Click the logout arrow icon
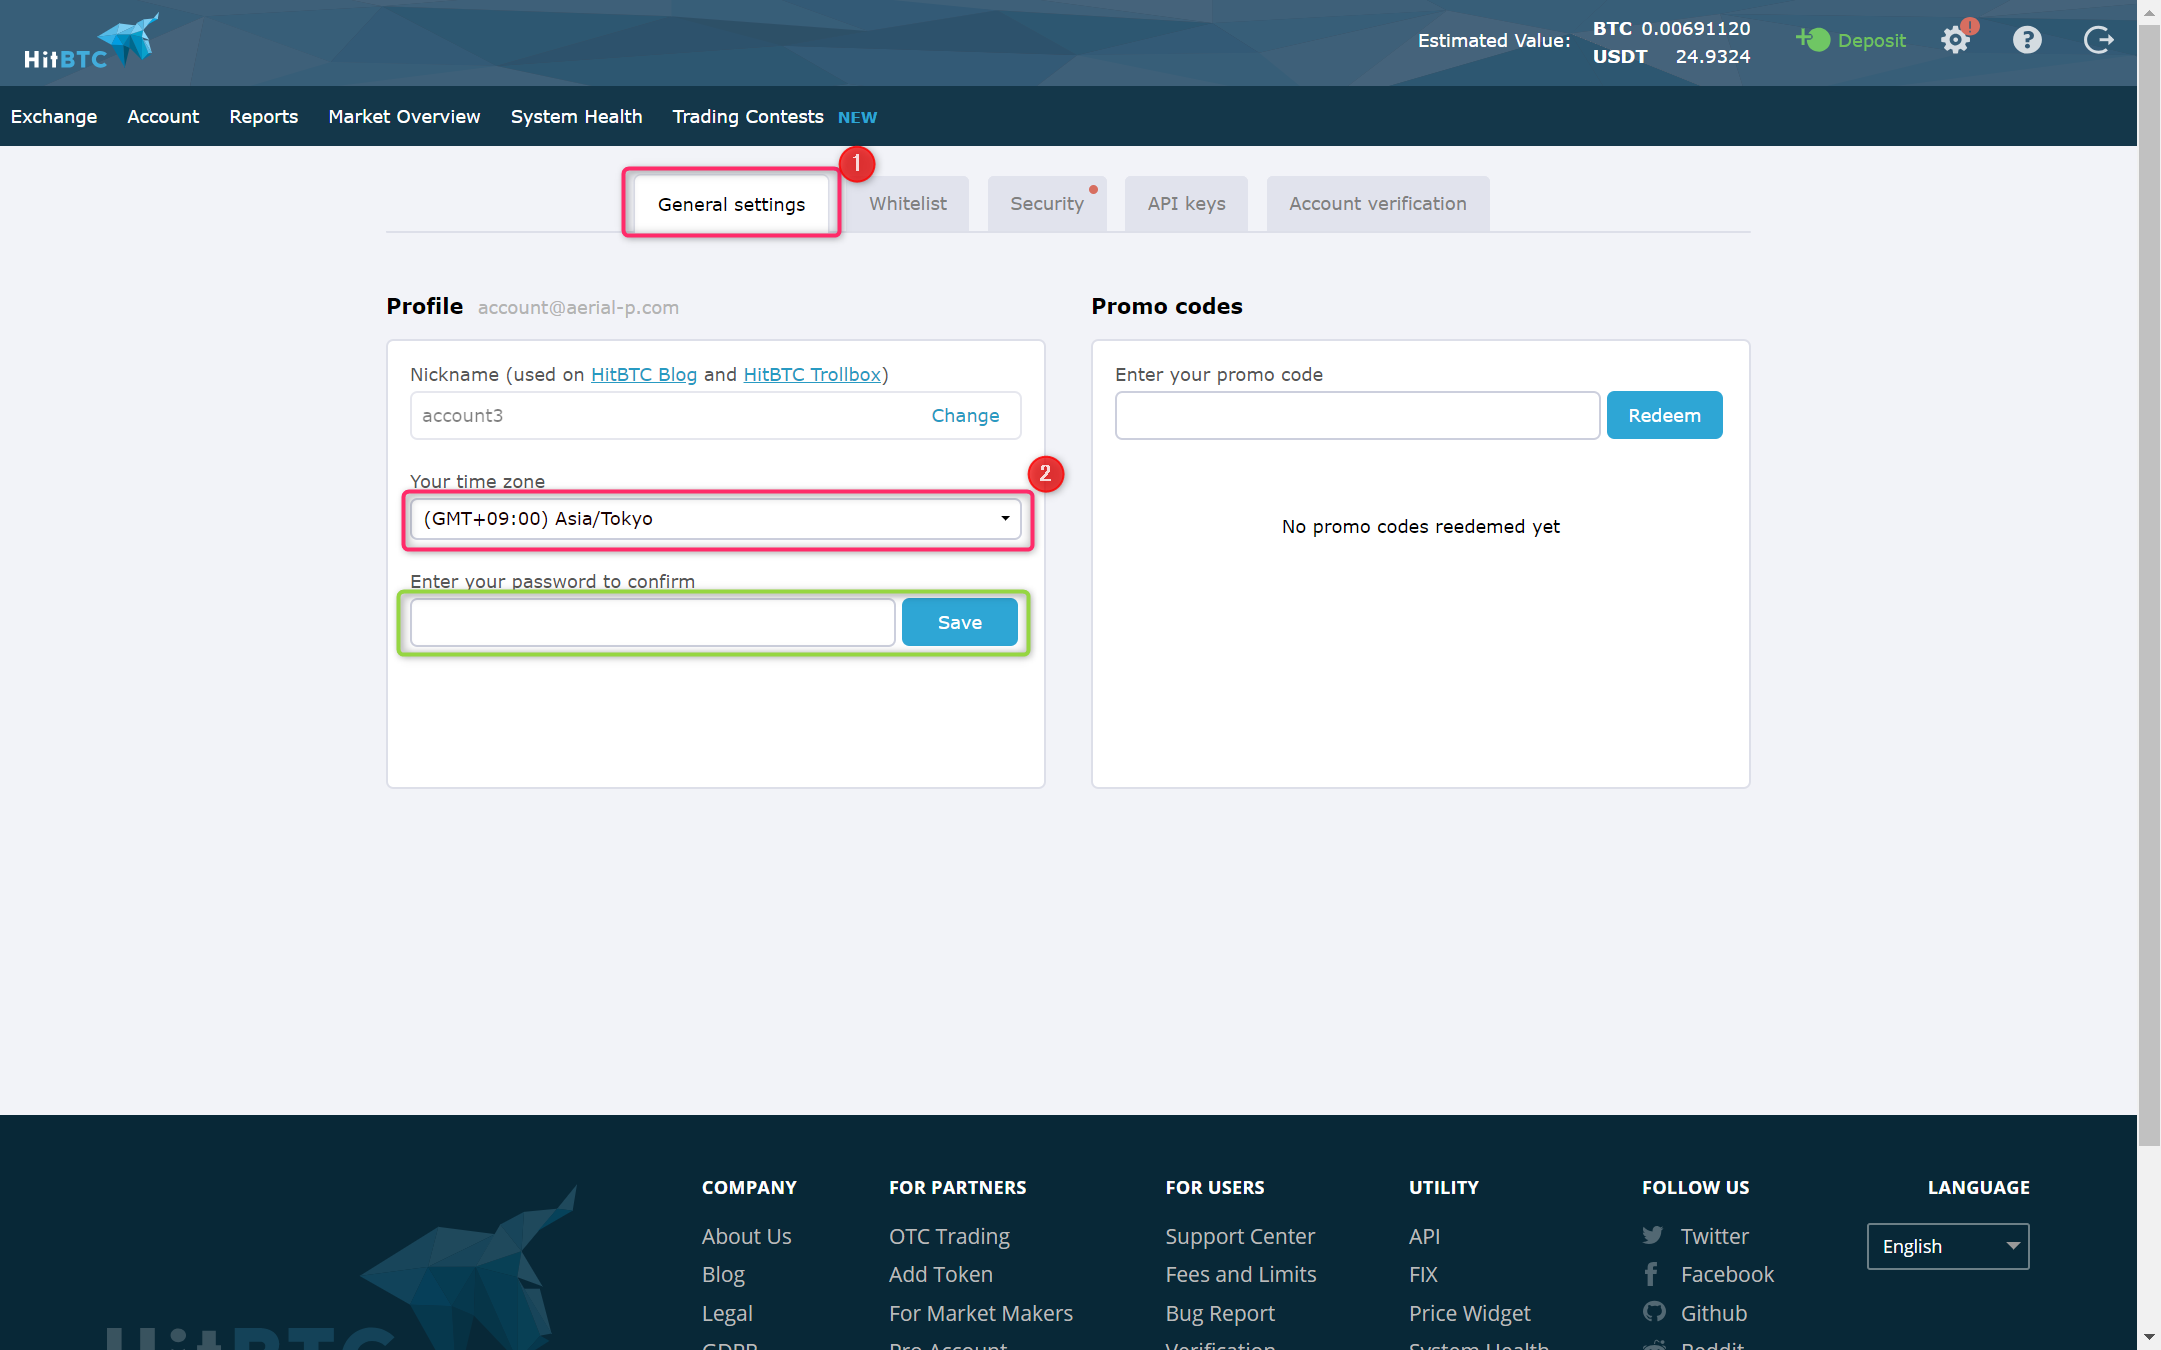This screenshot has width=2161, height=1350. click(x=2098, y=40)
